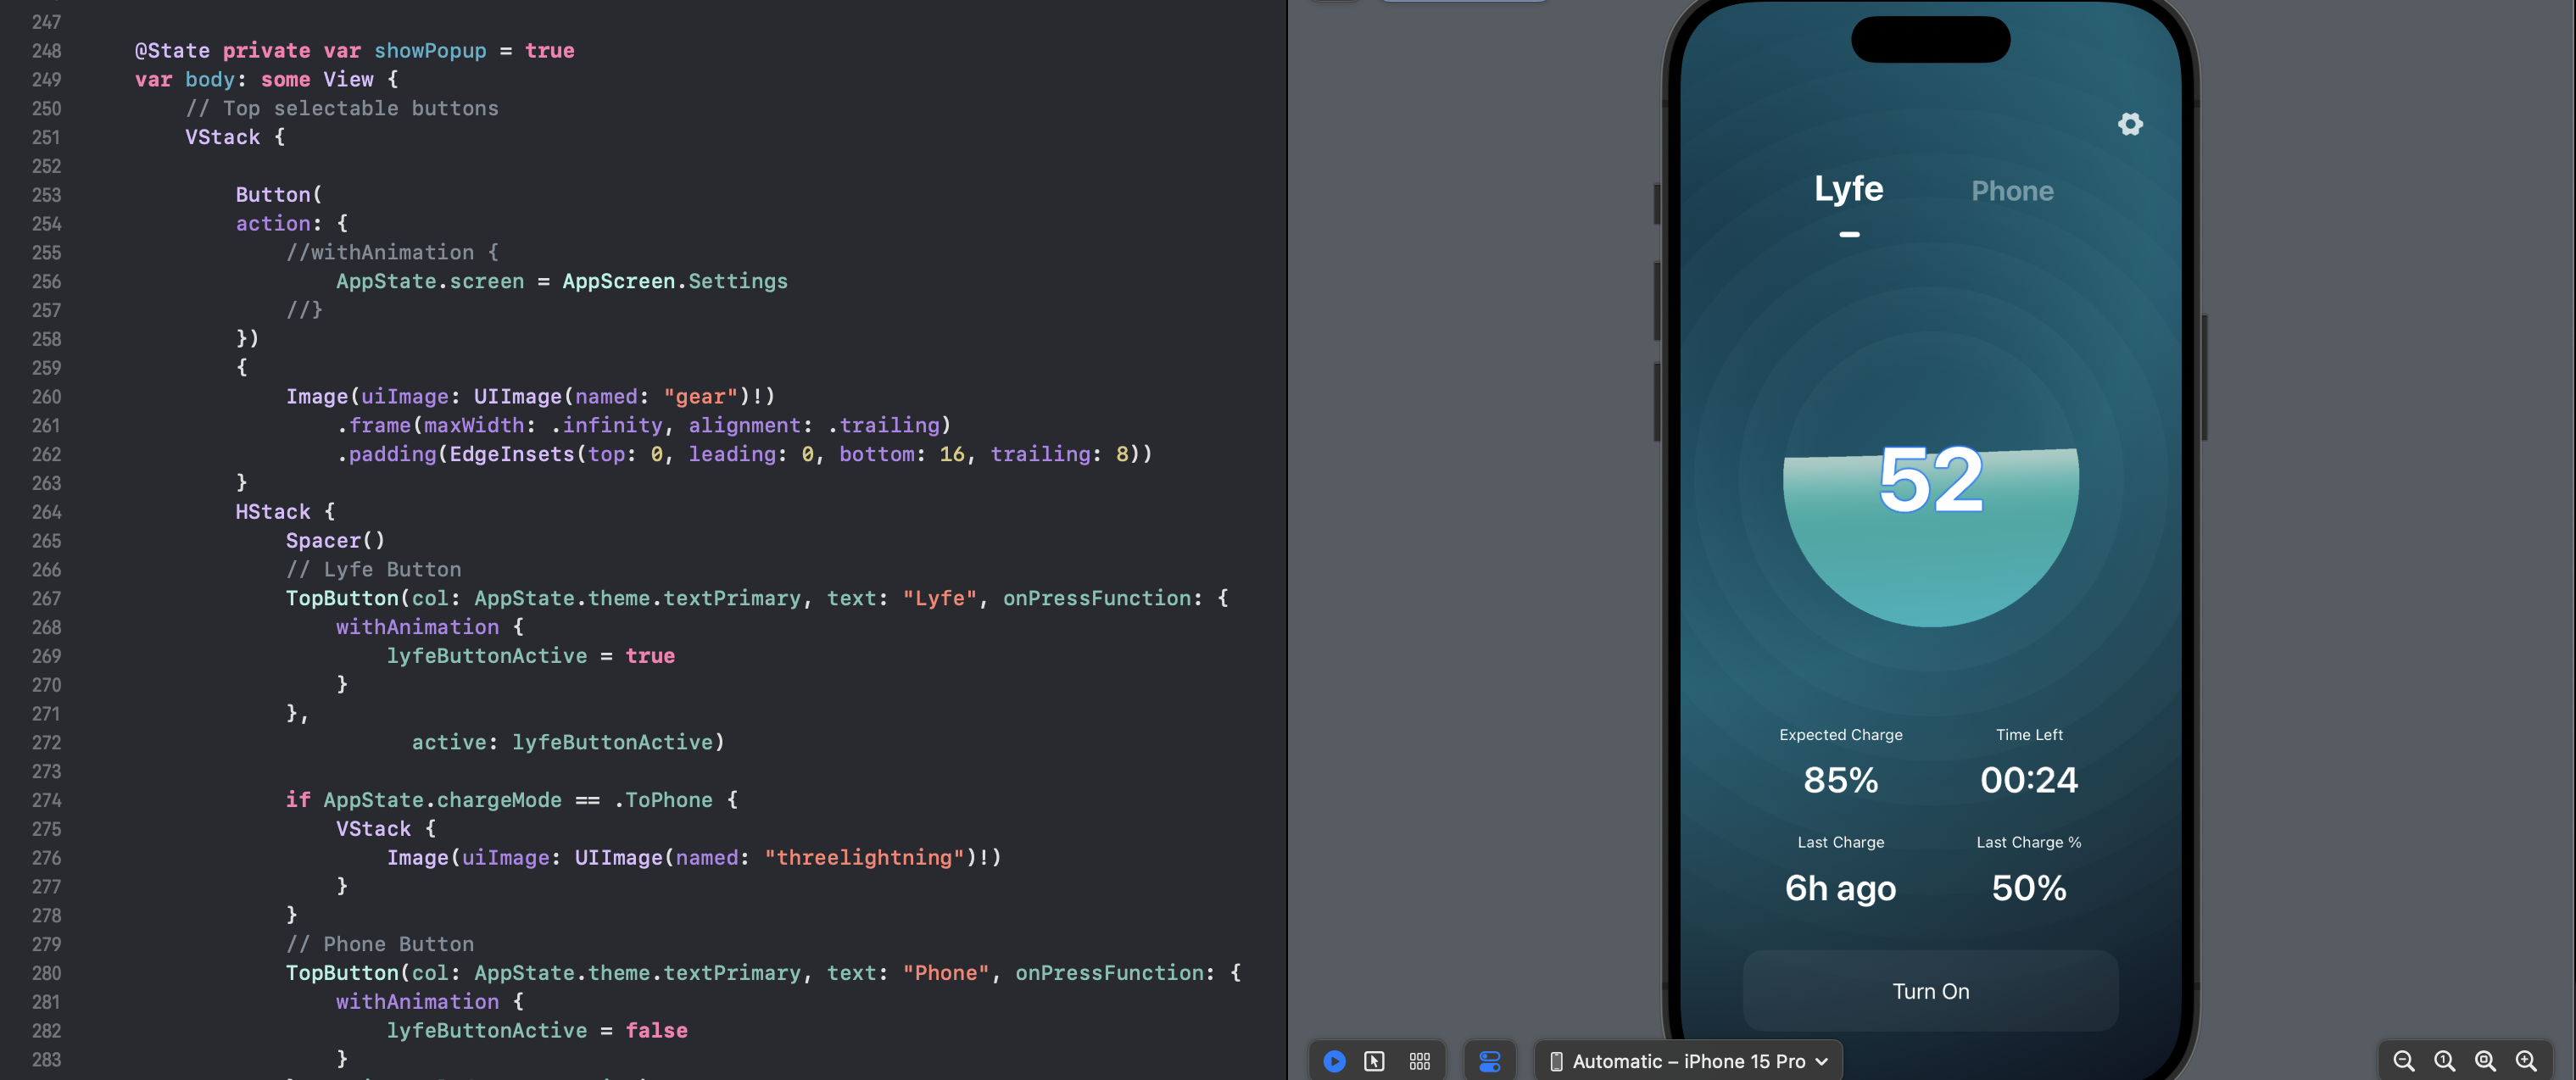Tap the gear settings icon in the phone preview
The image size is (2576, 1080).
click(x=2130, y=124)
